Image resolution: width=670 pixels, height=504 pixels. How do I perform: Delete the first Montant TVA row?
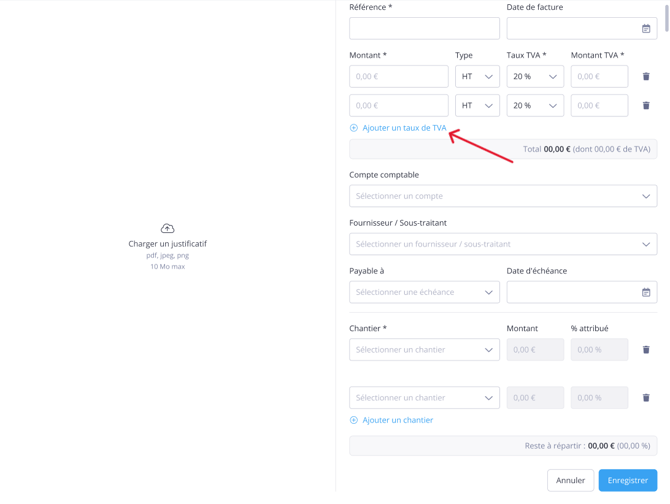tap(646, 77)
